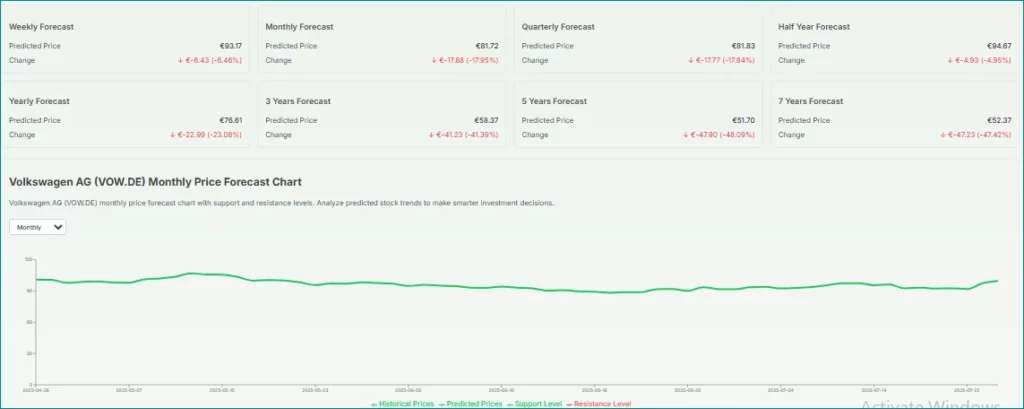
Task: Click weekly change €-6.43 (-6.46%)
Action: (x=210, y=60)
